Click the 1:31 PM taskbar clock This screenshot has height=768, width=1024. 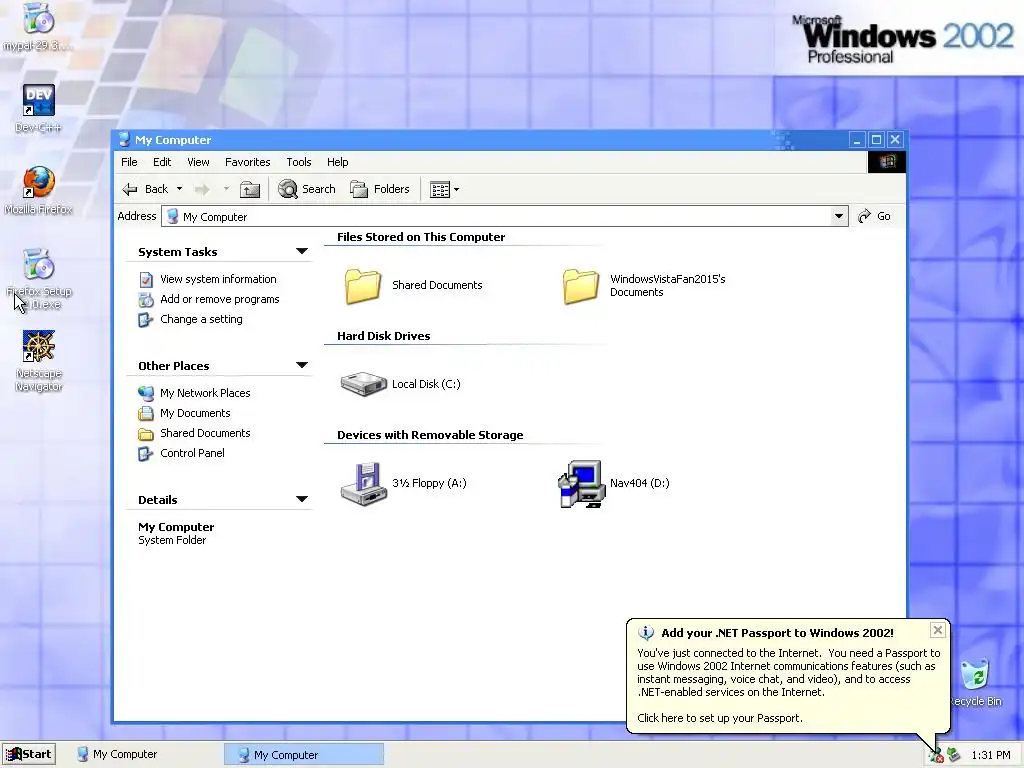click(991, 755)
